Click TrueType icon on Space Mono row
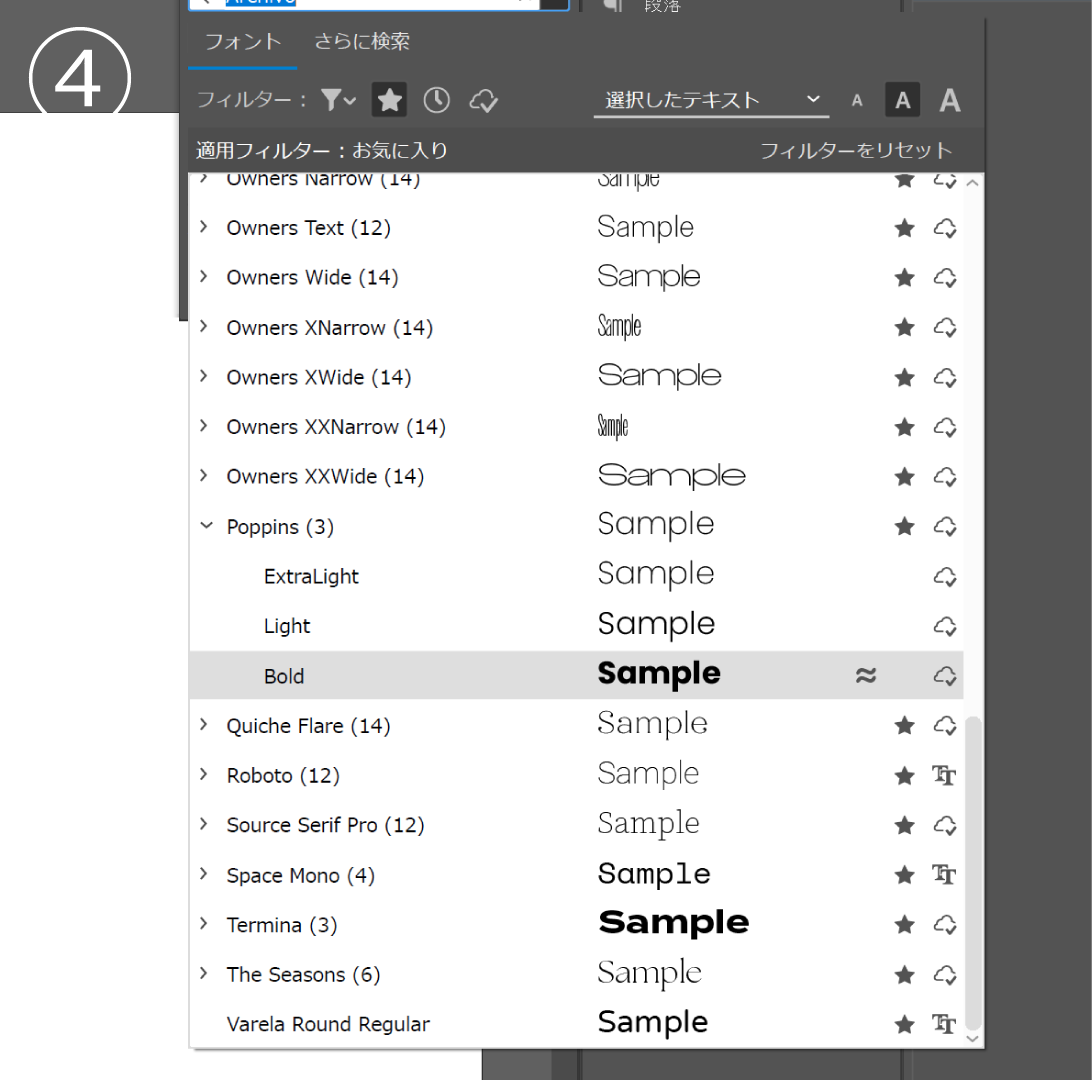Screen dimensions: 1092x1080 click(x=944, y=875)
